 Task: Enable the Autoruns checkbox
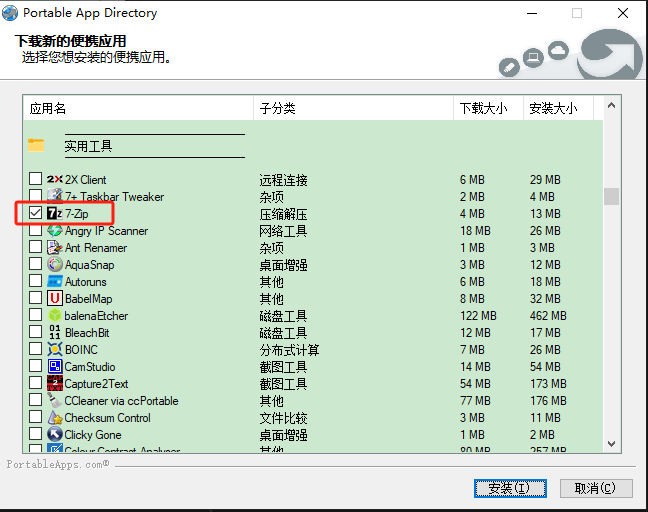36,281
